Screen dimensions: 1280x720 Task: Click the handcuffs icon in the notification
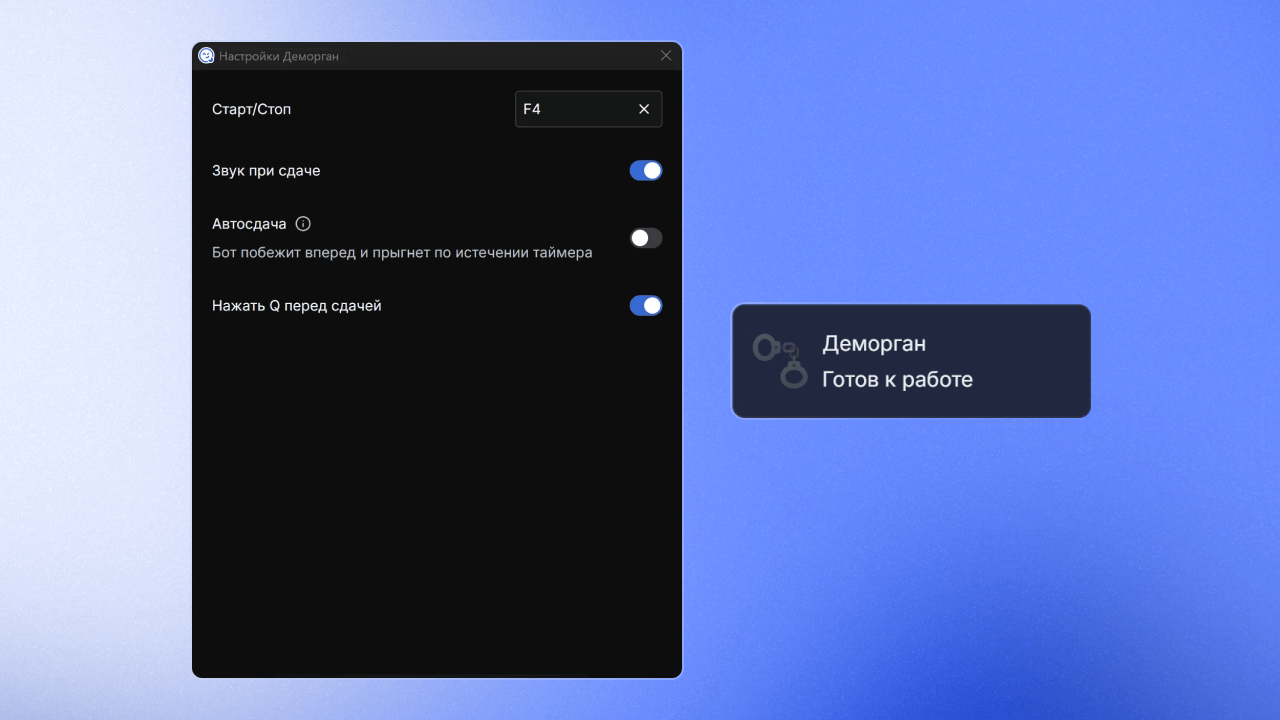click(x=780, y=361)
